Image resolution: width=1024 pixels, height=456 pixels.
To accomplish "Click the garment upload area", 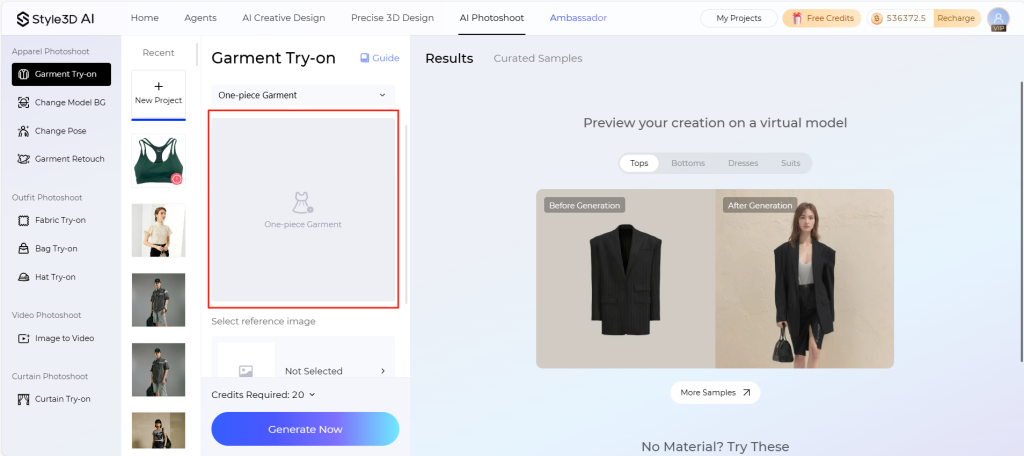I will [x=303, y=209].
